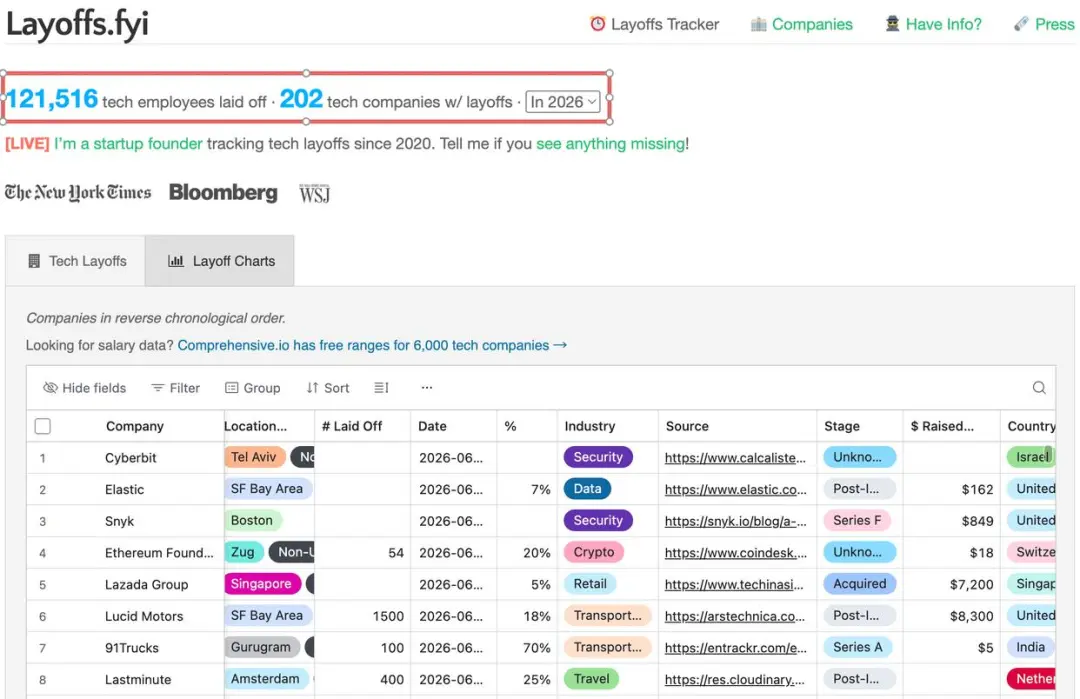The image size is (1080, 699).
Task: Click the buildings icon beside Companies
Action: click(x=758, y=24)
